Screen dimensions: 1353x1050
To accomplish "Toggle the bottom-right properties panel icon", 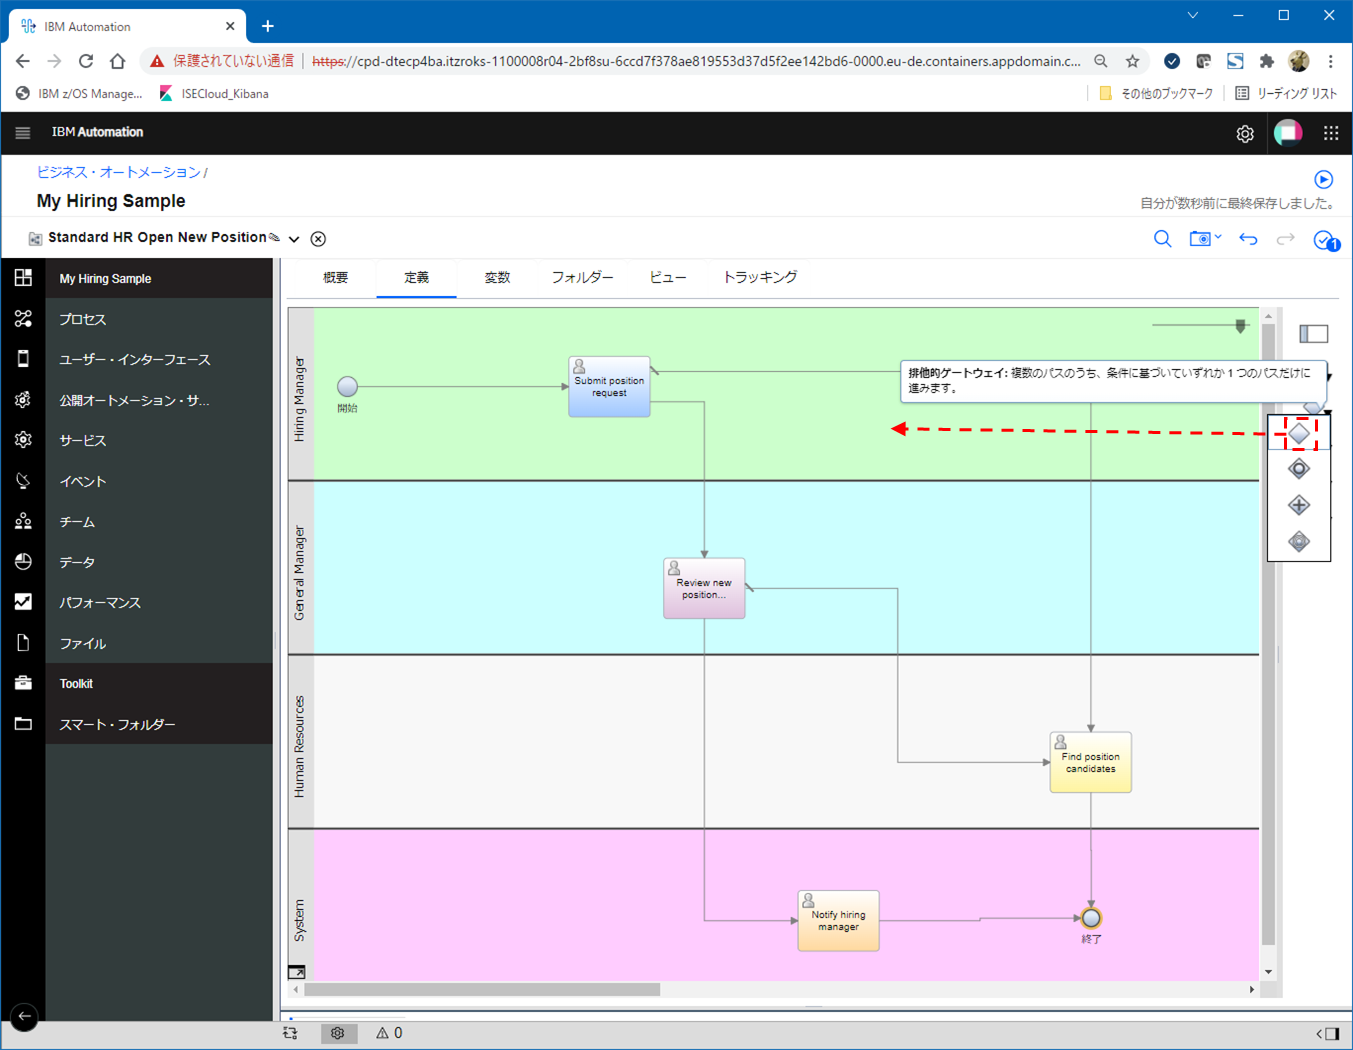I will 1327,1034.
